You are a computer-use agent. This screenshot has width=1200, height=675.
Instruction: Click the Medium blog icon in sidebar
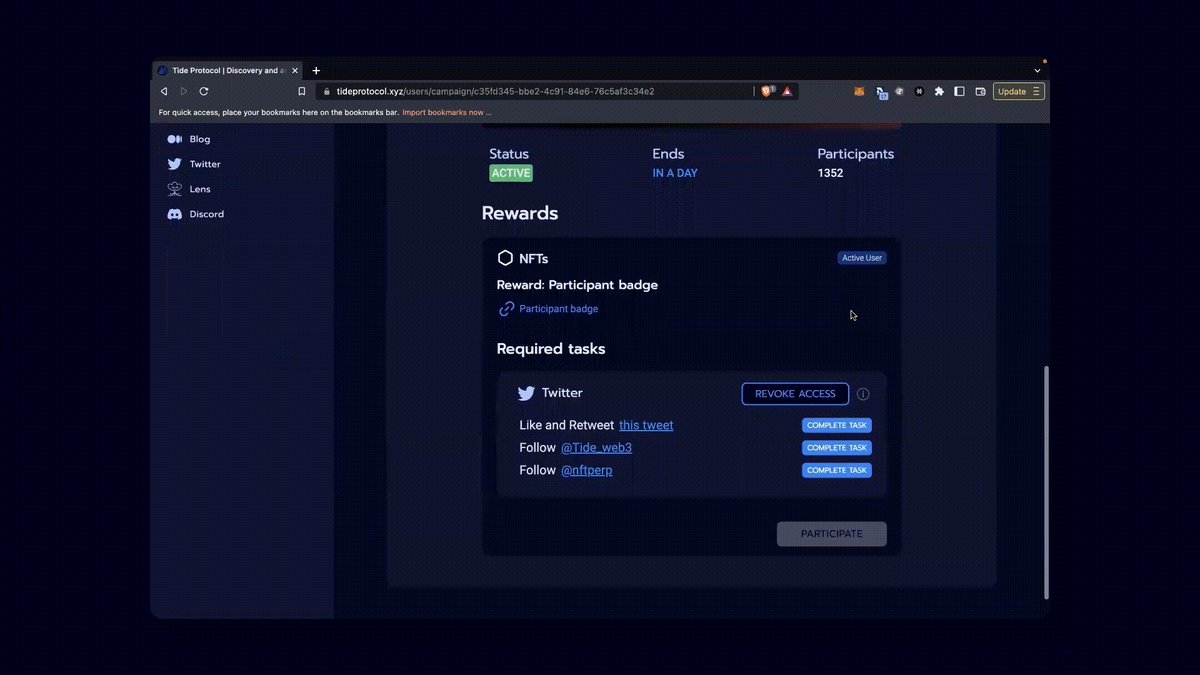pyautogui.click(x=174, y=139)
